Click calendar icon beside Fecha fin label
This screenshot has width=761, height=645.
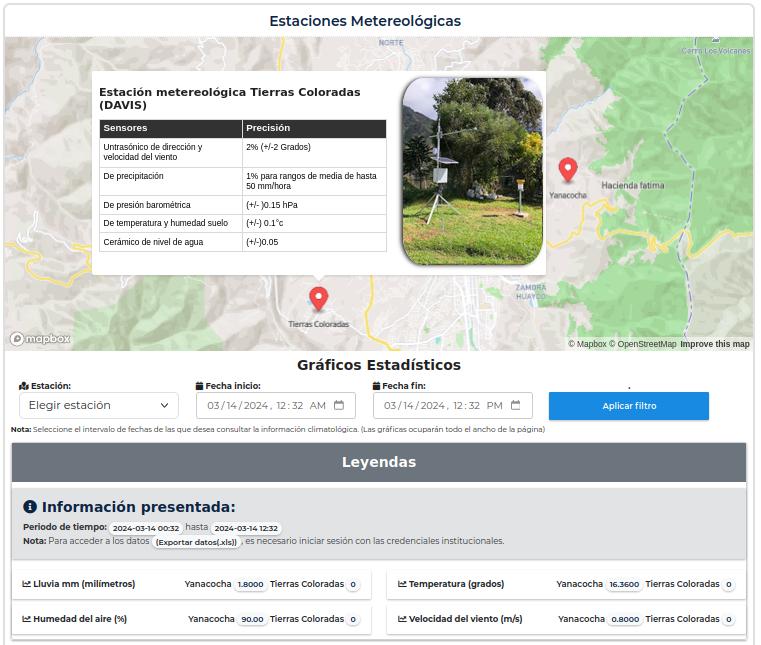376,386
